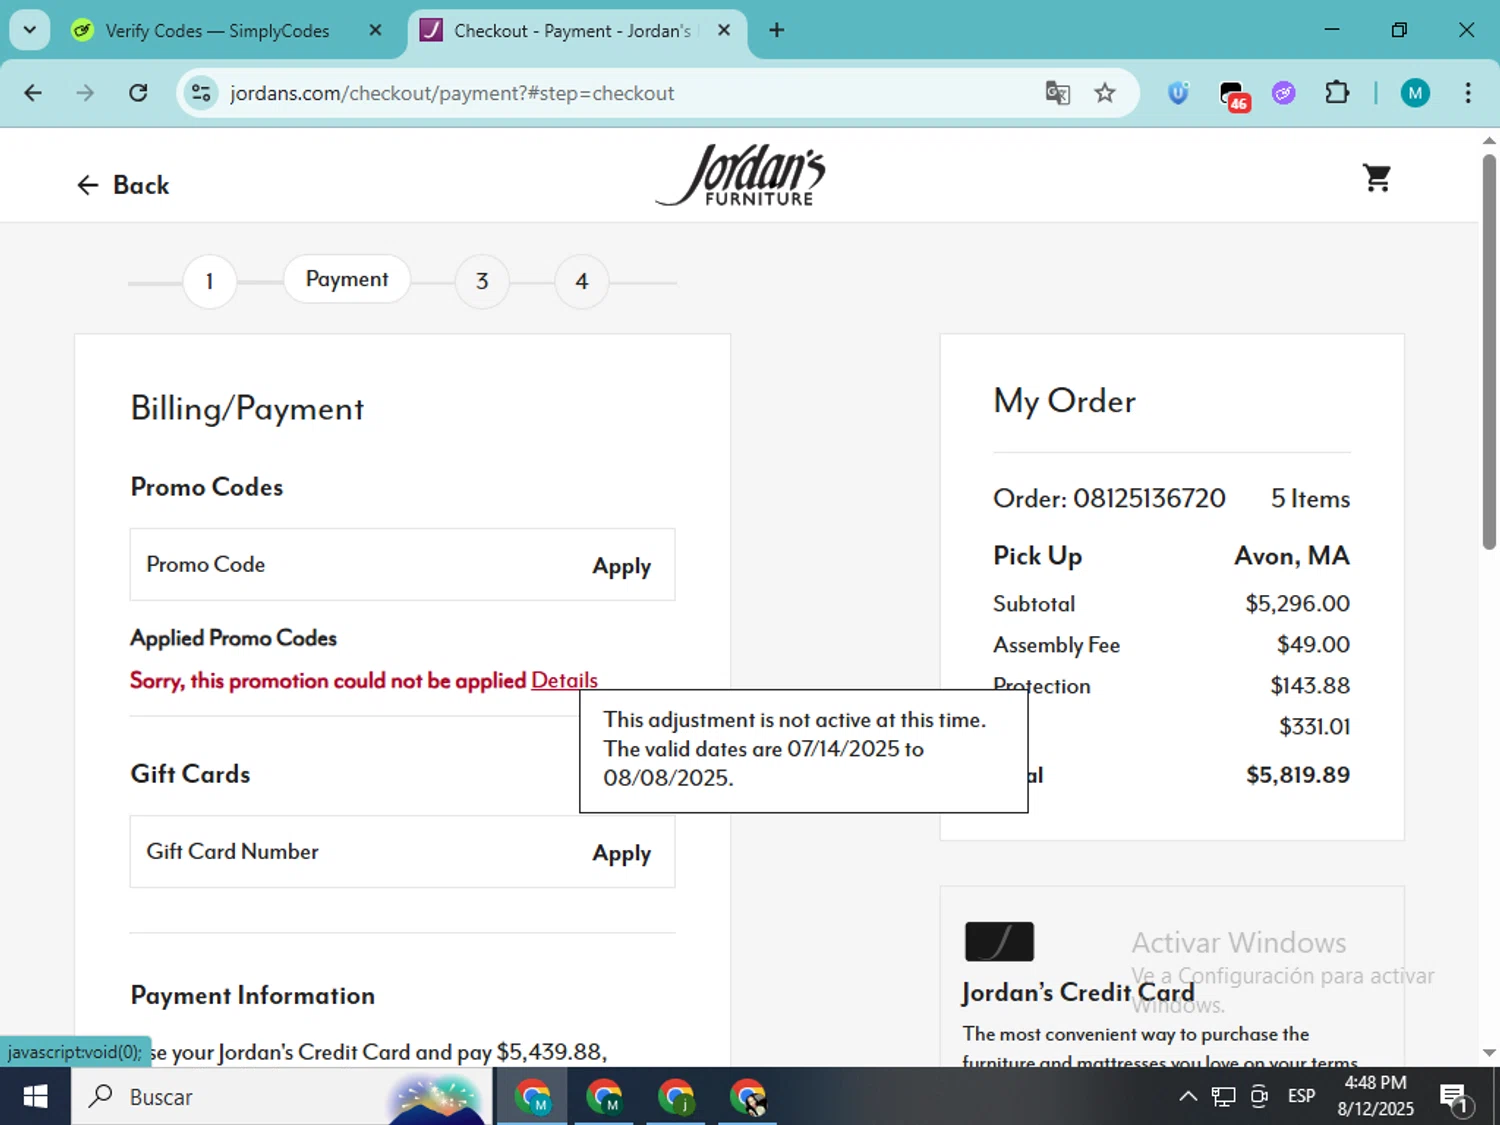Click the address bar URL
Image resolution: width=1500 pixels, height=1125 pixels.
pyautogui.click(x=452, y=93)
